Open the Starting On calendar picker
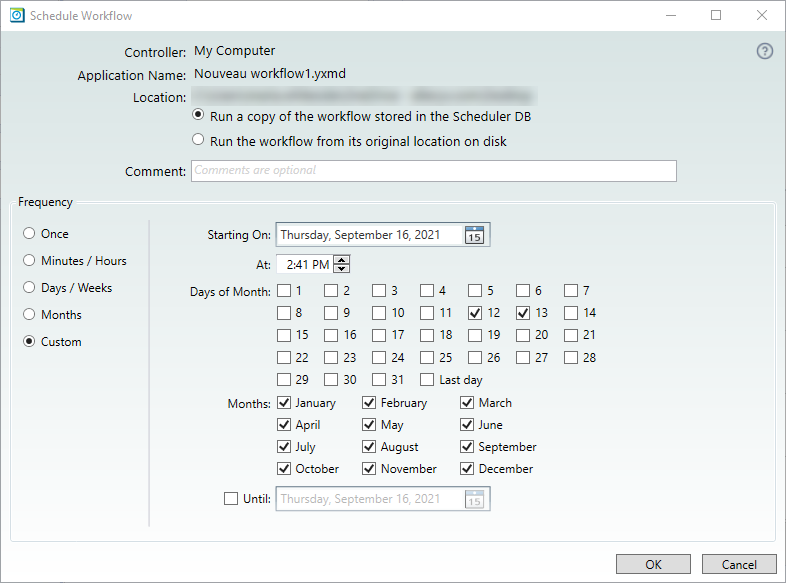Viewport: 786px width, 583px height. click(x=475, y=235)
